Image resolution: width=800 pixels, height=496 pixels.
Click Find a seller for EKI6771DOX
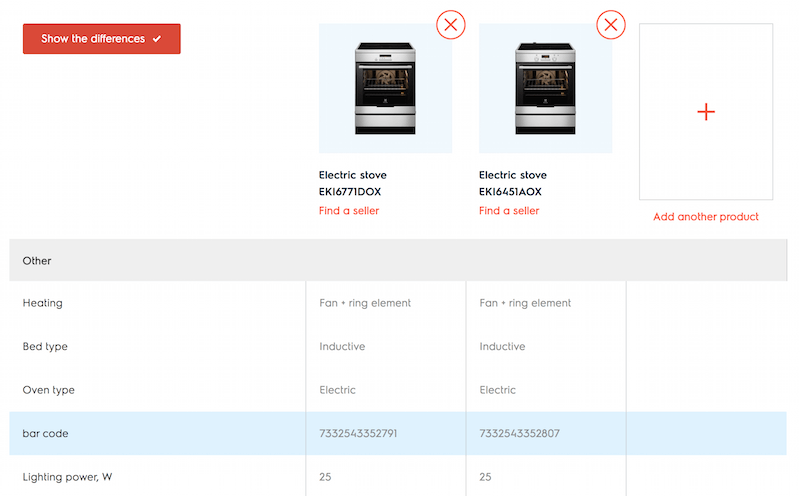[349, 211]
